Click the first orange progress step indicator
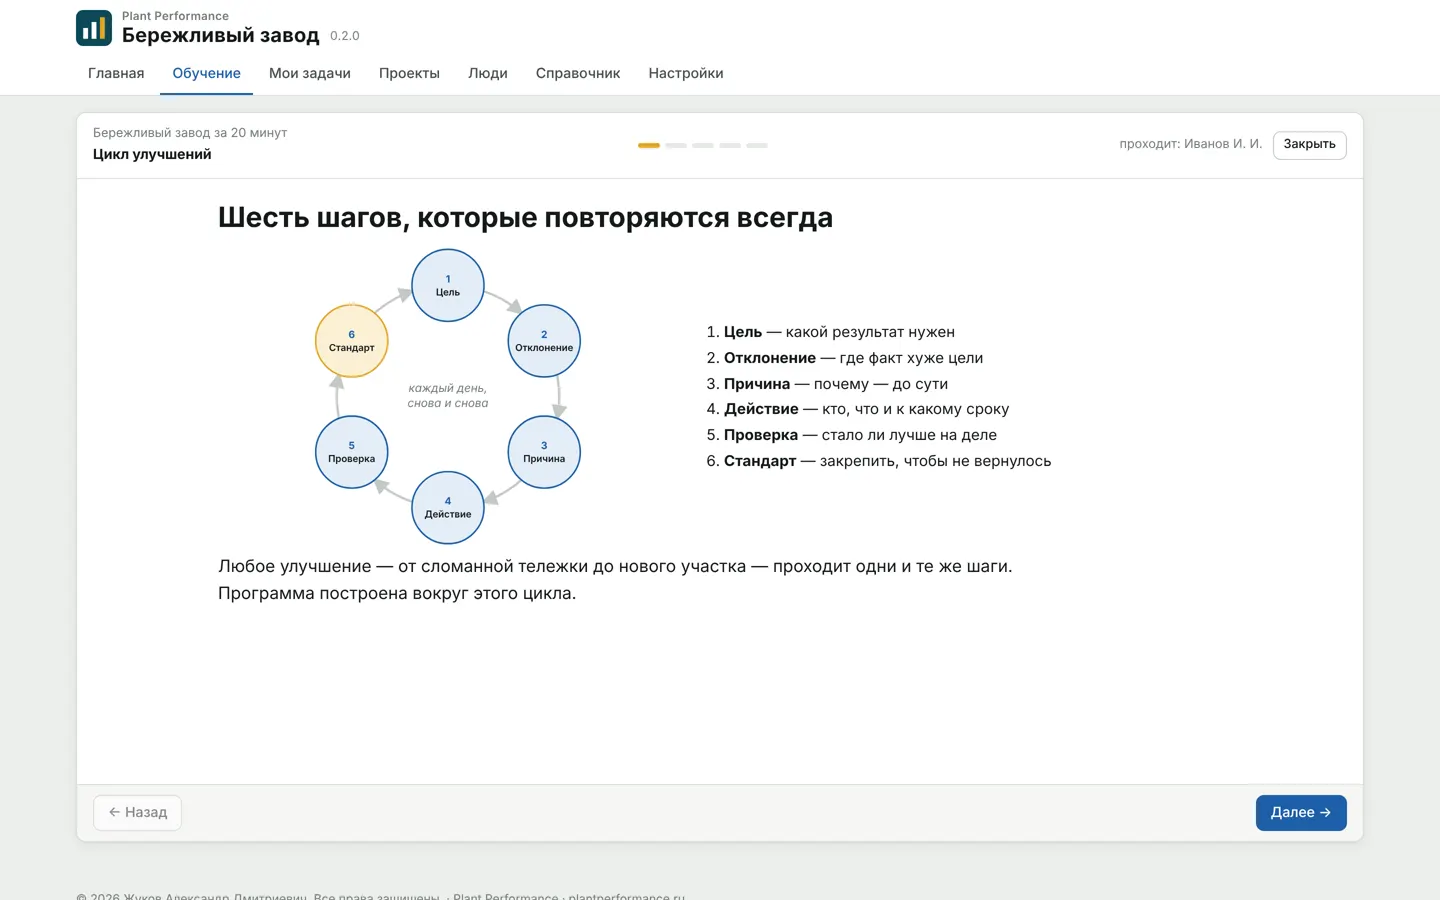 [649, 146]
